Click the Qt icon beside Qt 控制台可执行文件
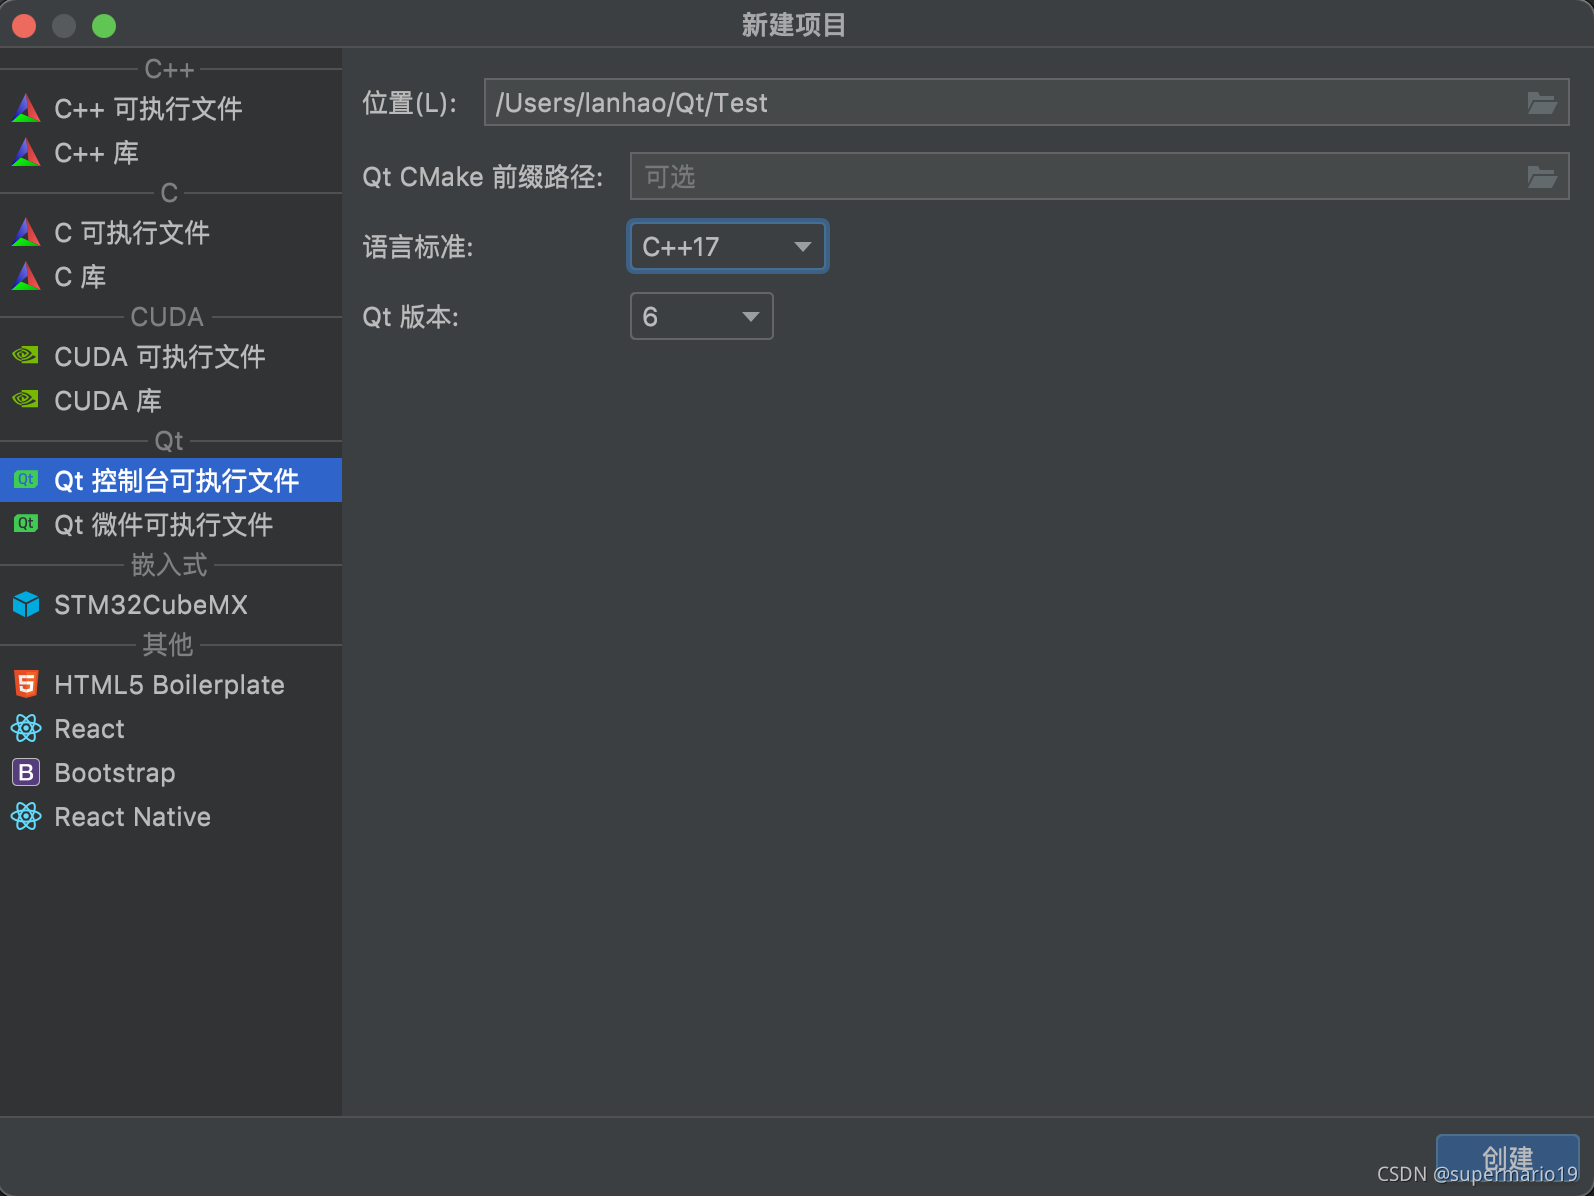The image size is (1594, 1196). point(26,480)
